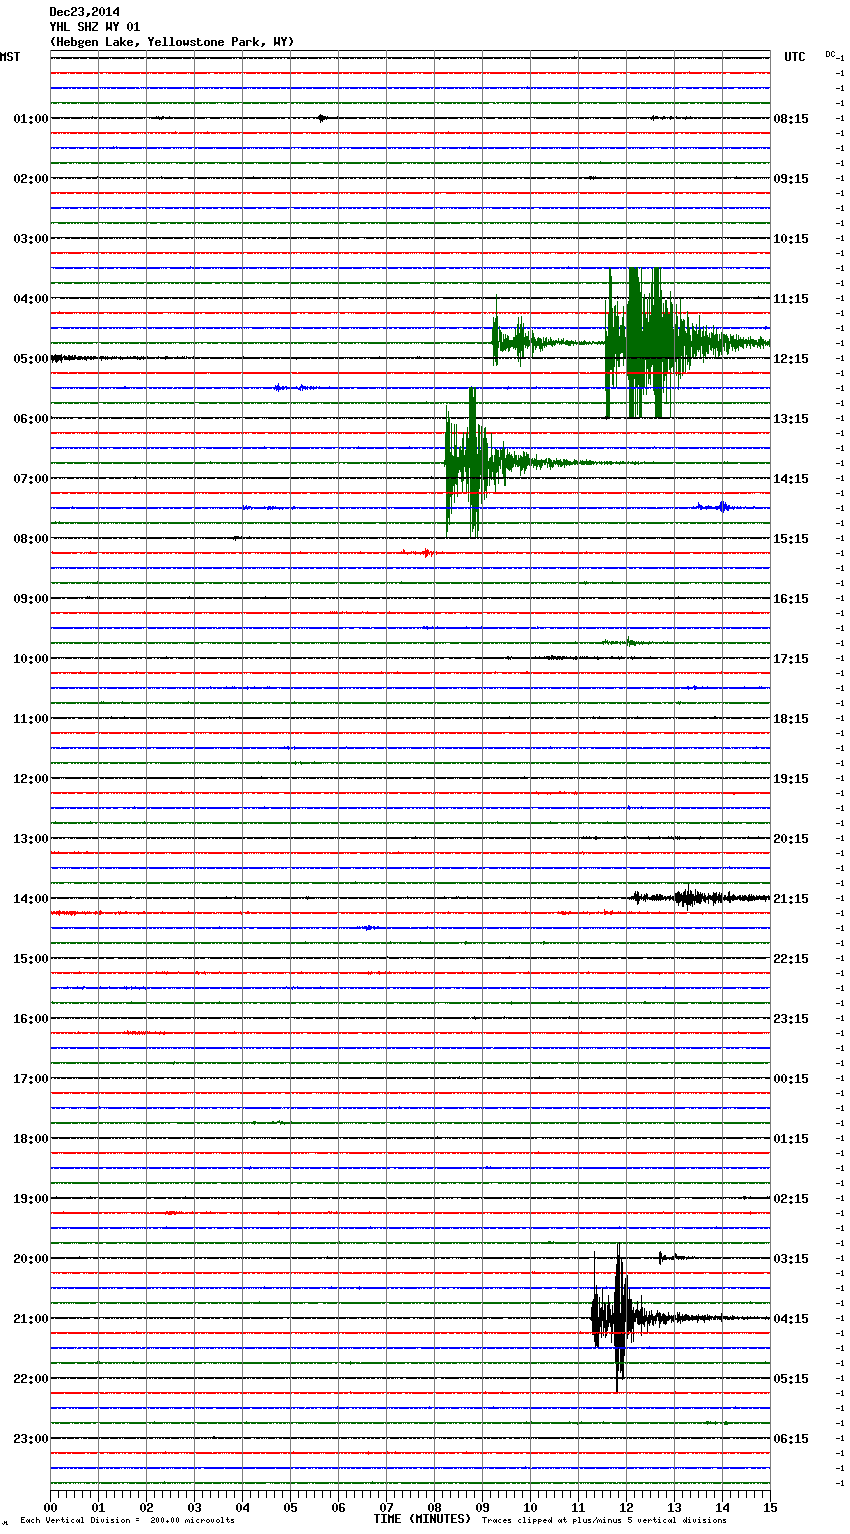Click the 21:15 UTC time label
Viewport: 850px width, 1534px height.
[791, 899]
